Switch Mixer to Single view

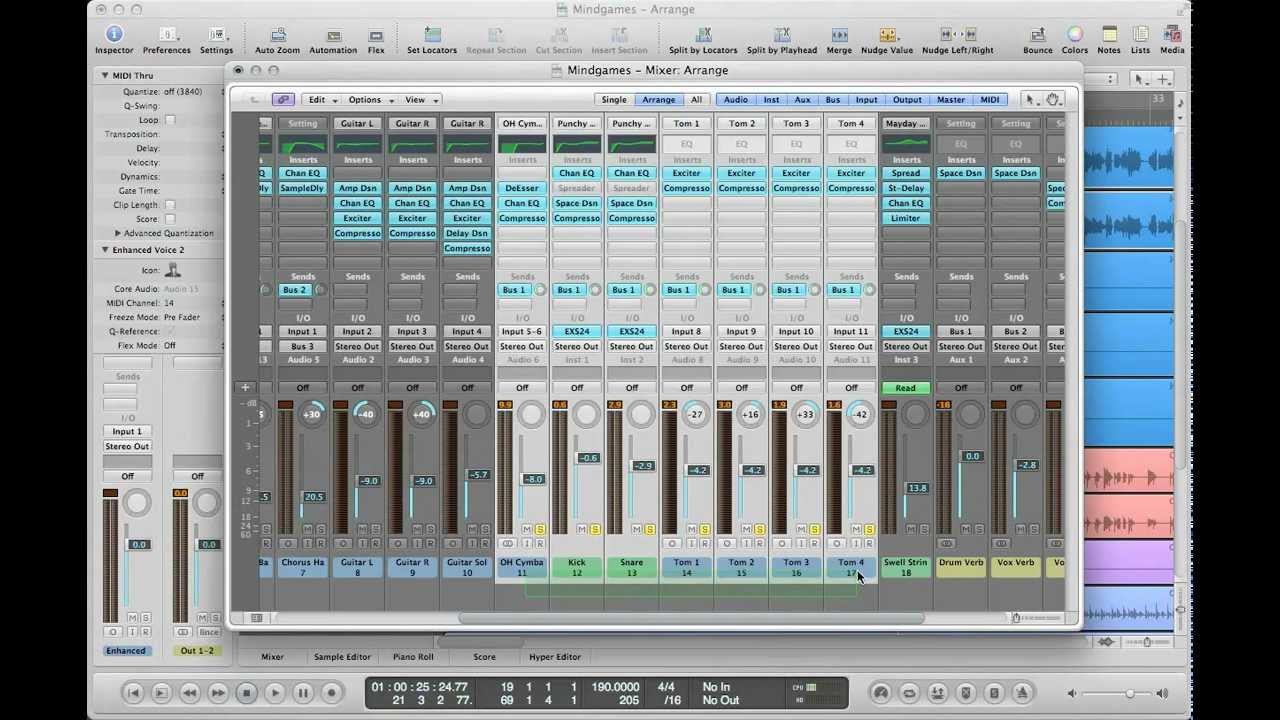click(x=614, y=100)
